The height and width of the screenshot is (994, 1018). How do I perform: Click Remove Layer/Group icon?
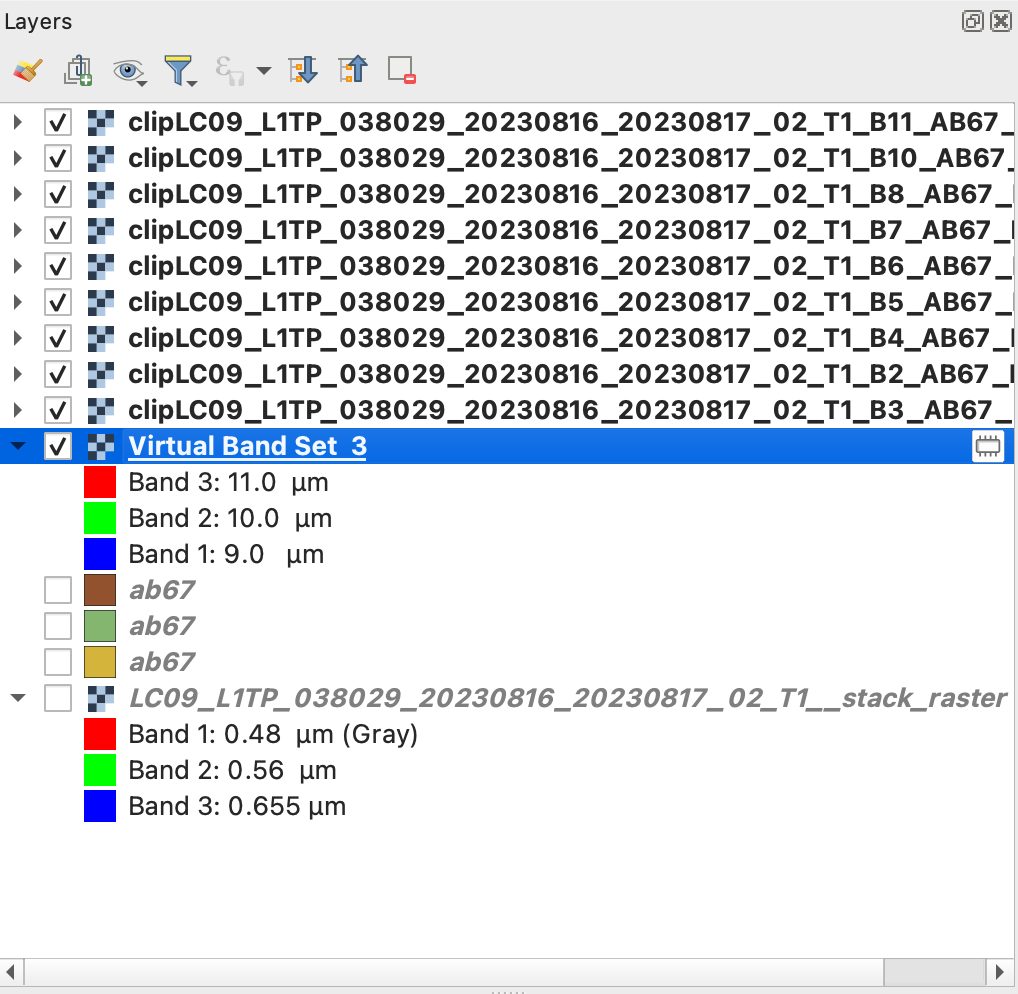402,70
